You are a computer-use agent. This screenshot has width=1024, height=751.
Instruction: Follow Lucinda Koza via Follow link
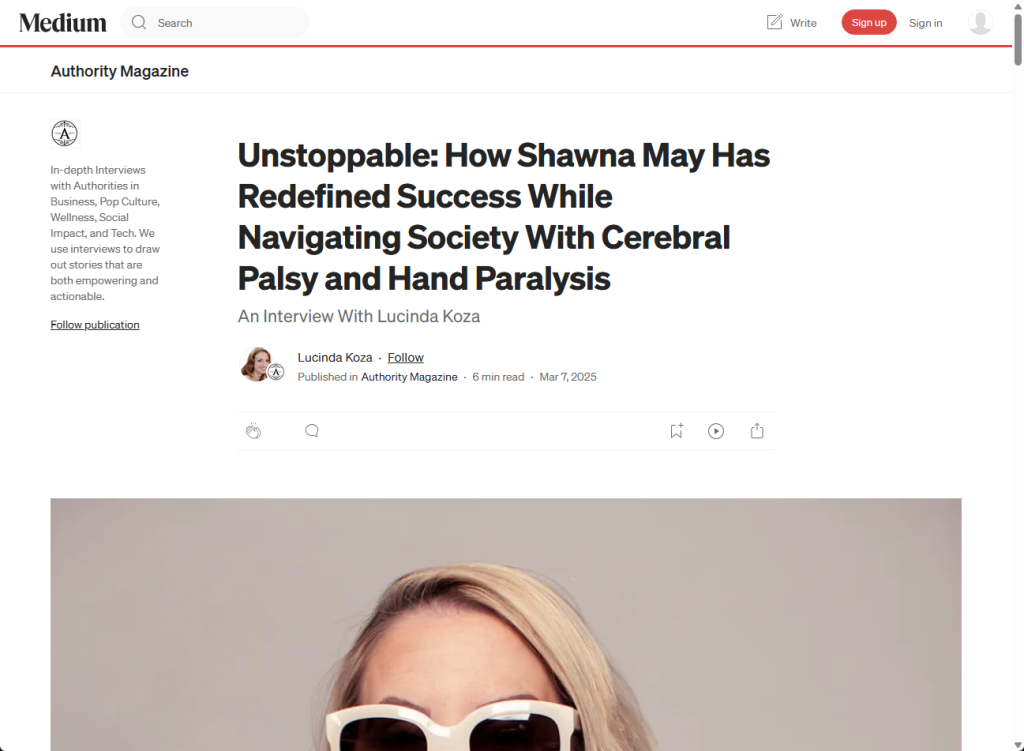click(406, 358)
